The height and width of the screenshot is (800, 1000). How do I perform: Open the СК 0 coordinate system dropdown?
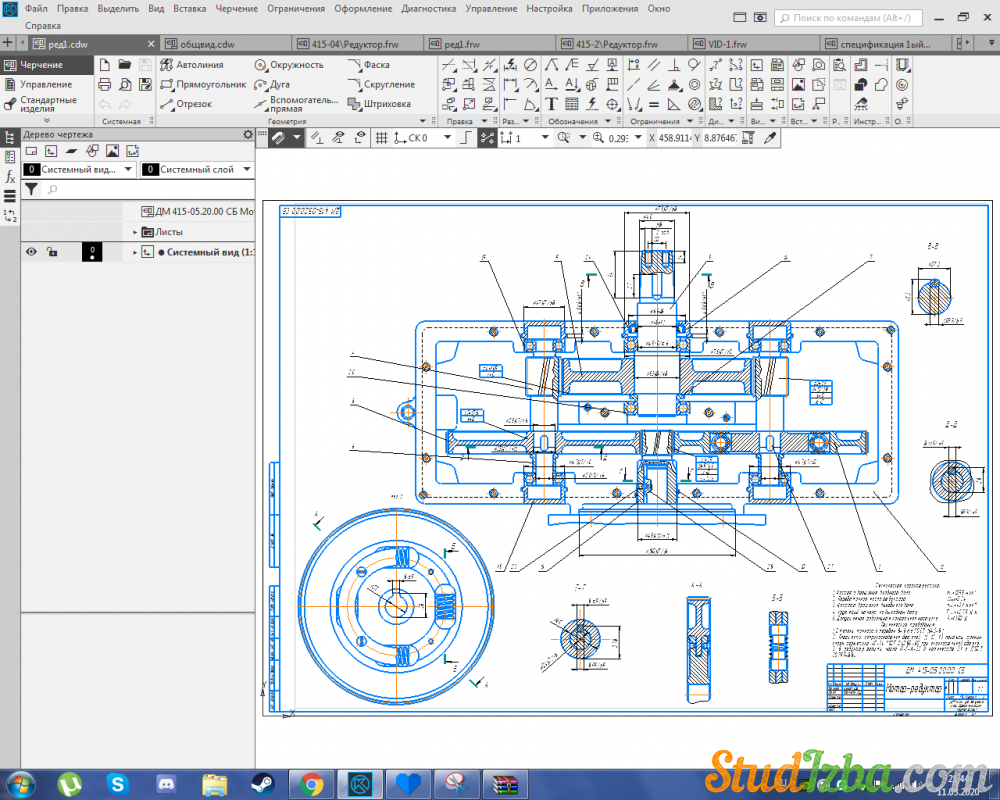click(x=446, y=138)
